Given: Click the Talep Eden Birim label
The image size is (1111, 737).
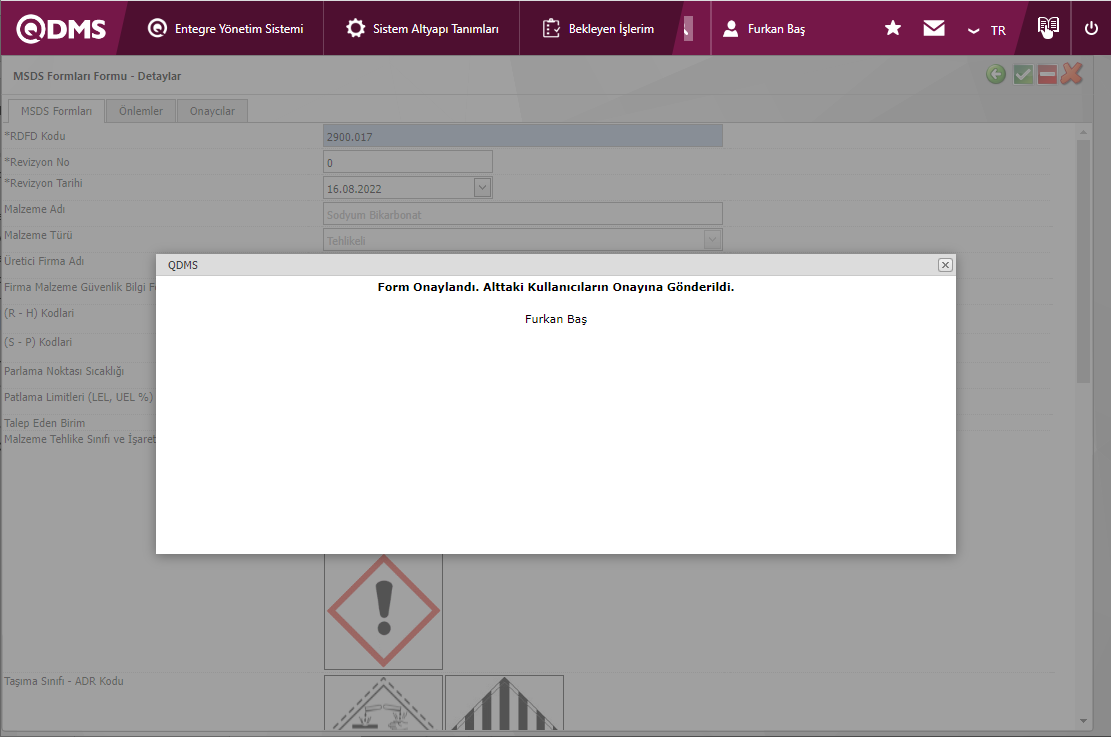Looking at the screenshot, I should pyautogui.click(x=45, y=423).
